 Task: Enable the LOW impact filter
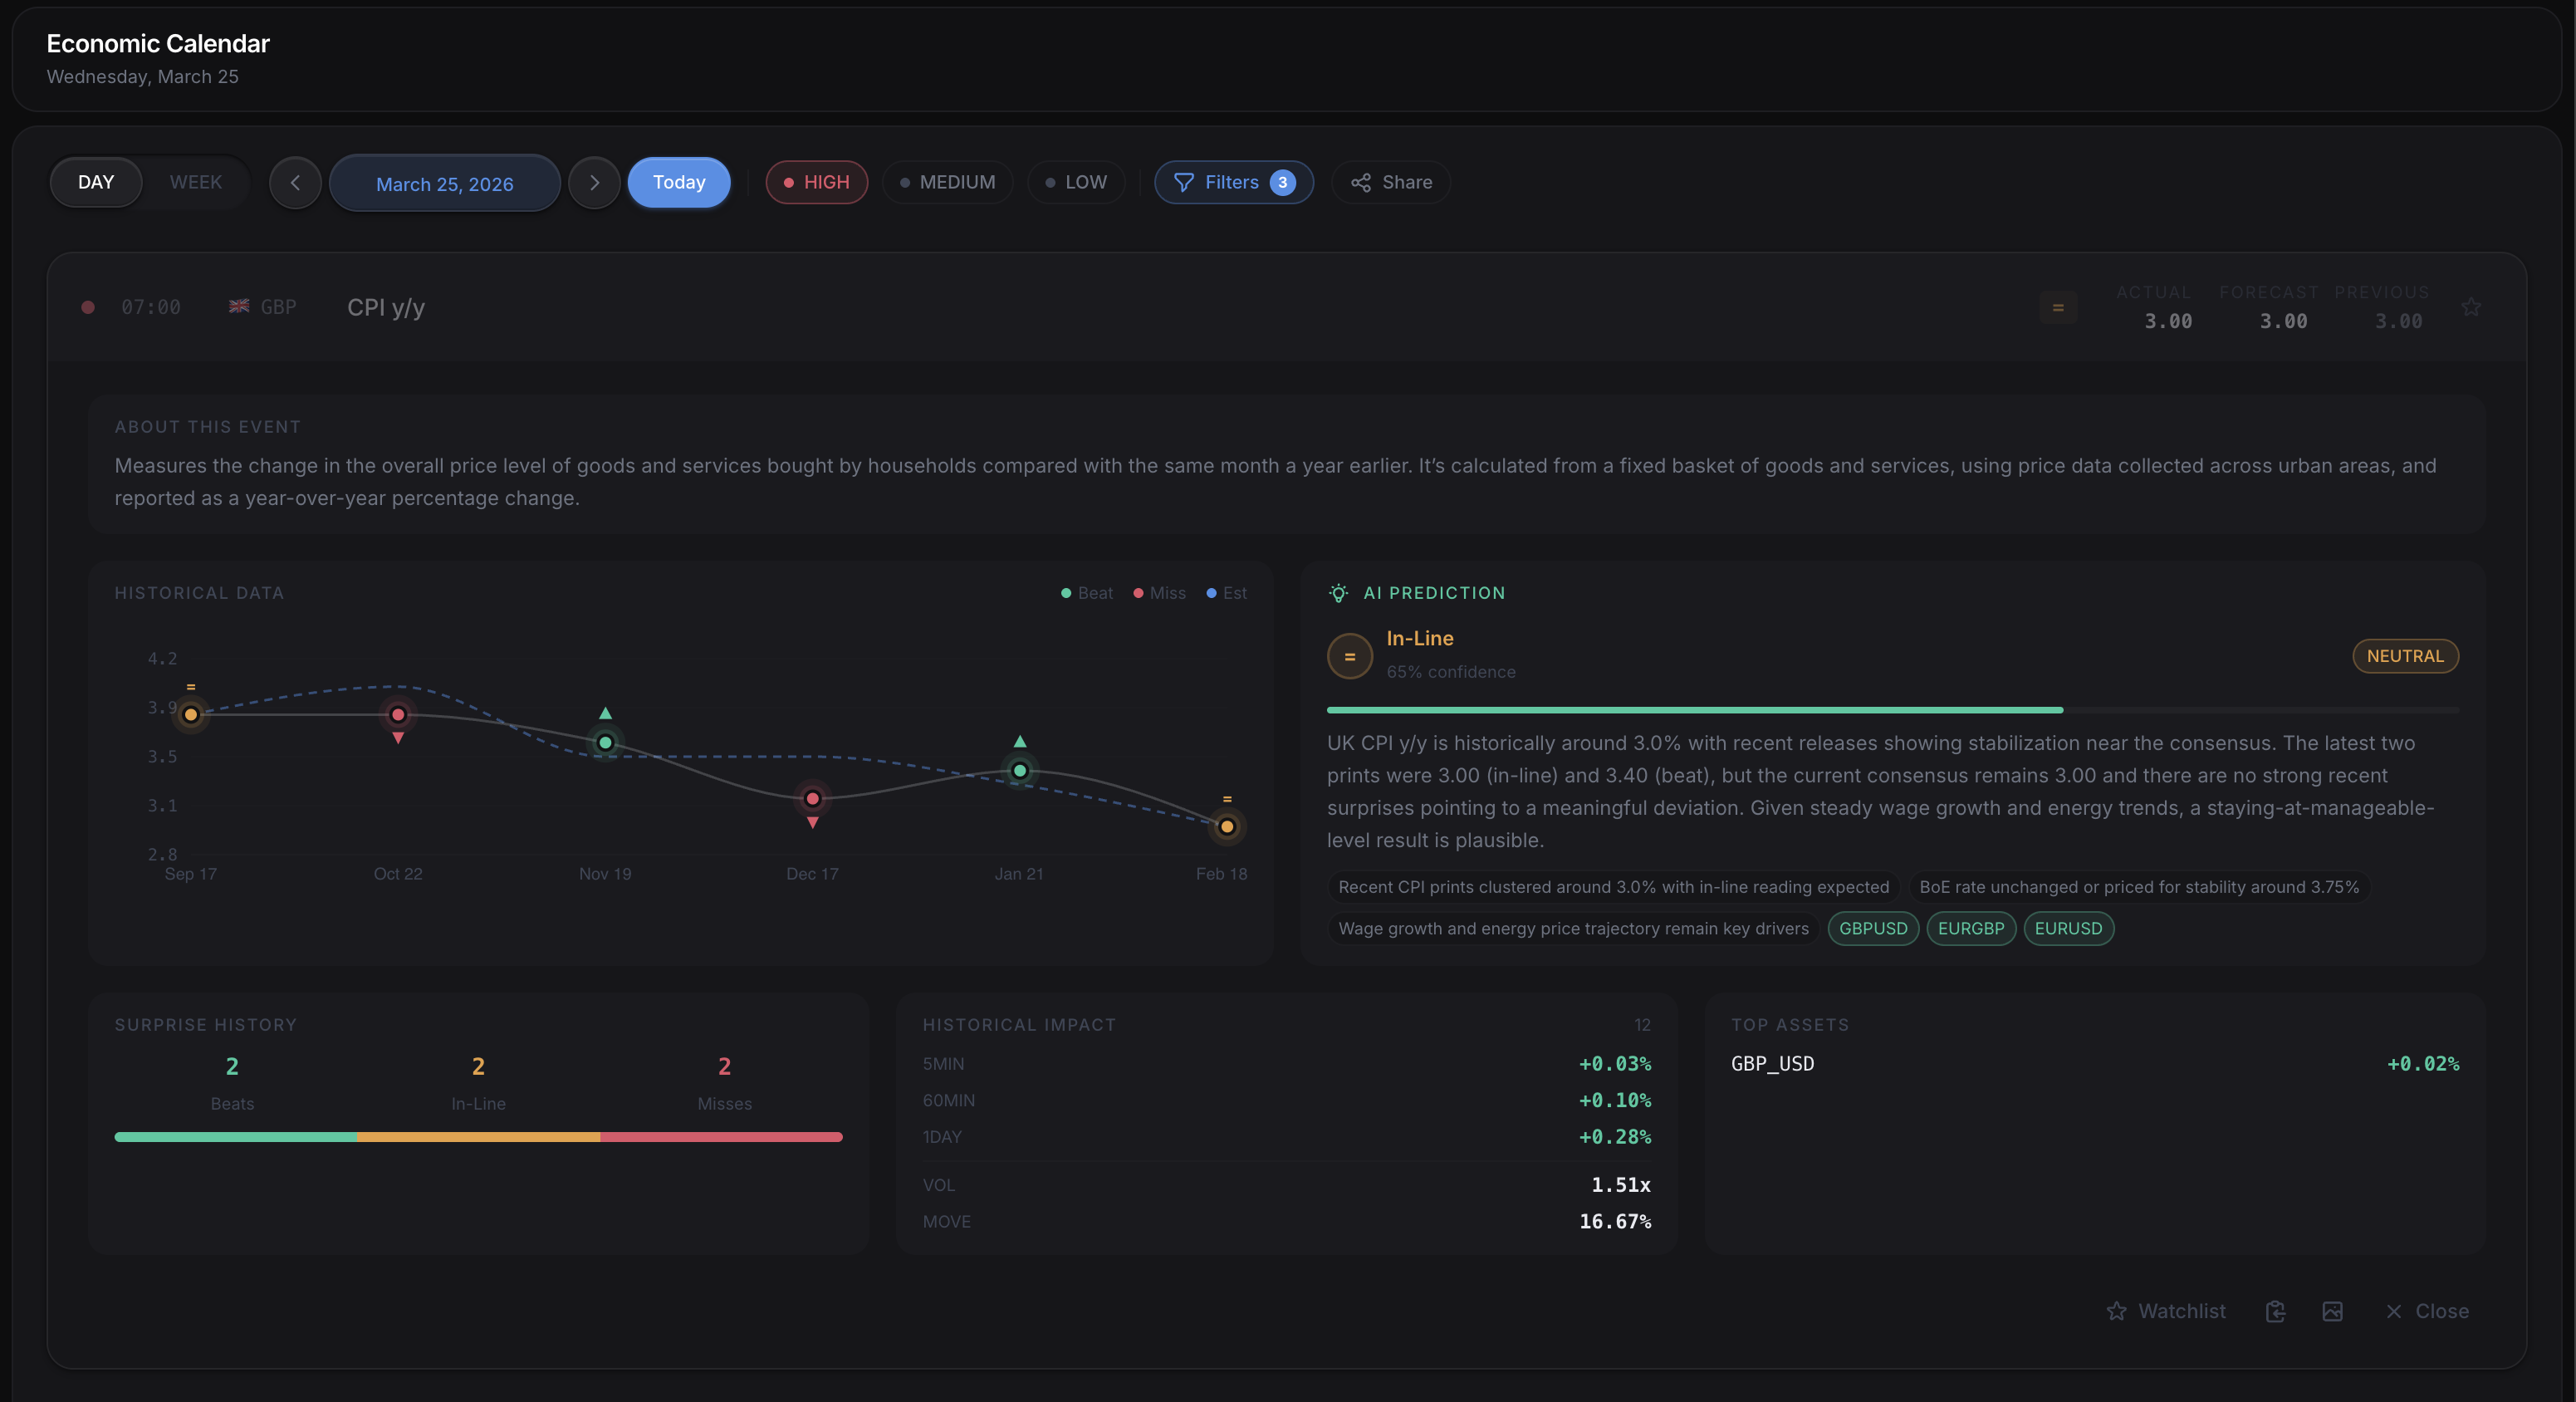(x=1076, y=182)
